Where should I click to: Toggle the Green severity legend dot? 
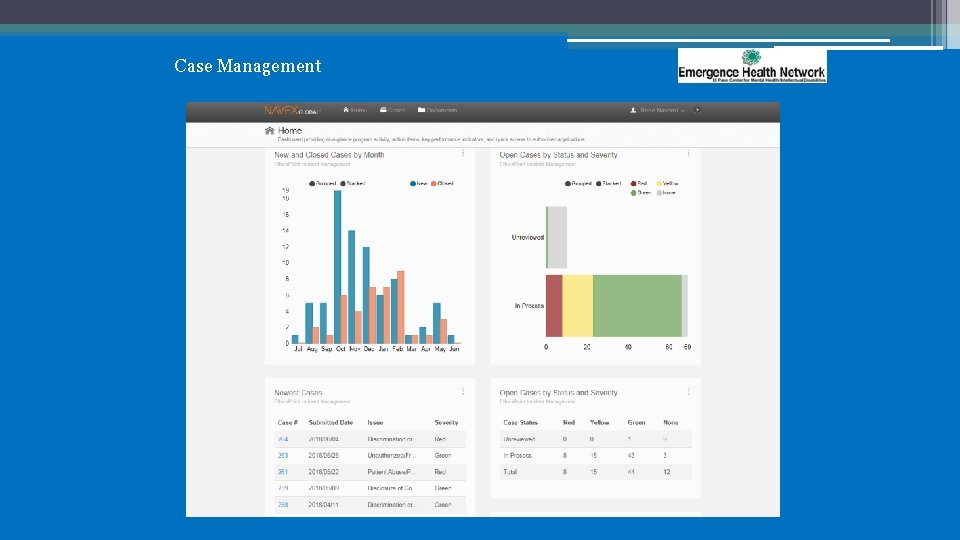(x=634, y=193)
